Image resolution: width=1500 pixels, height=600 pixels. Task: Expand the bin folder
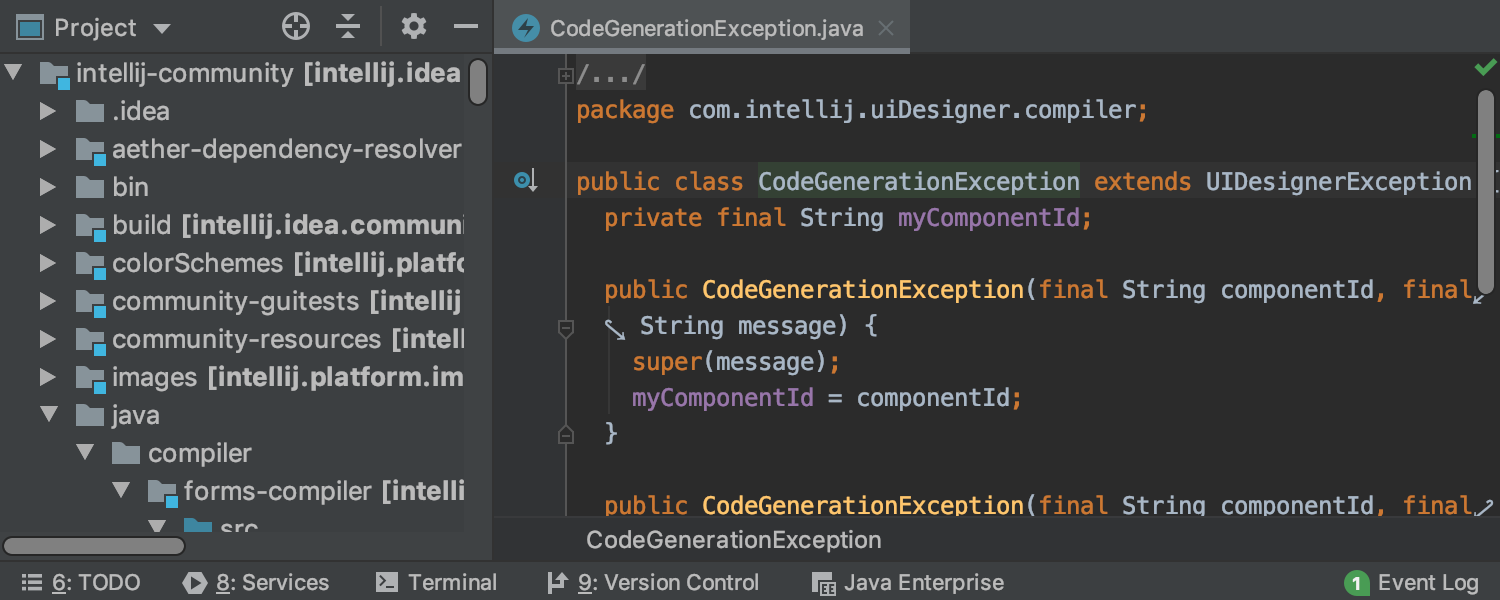point(47,186)
